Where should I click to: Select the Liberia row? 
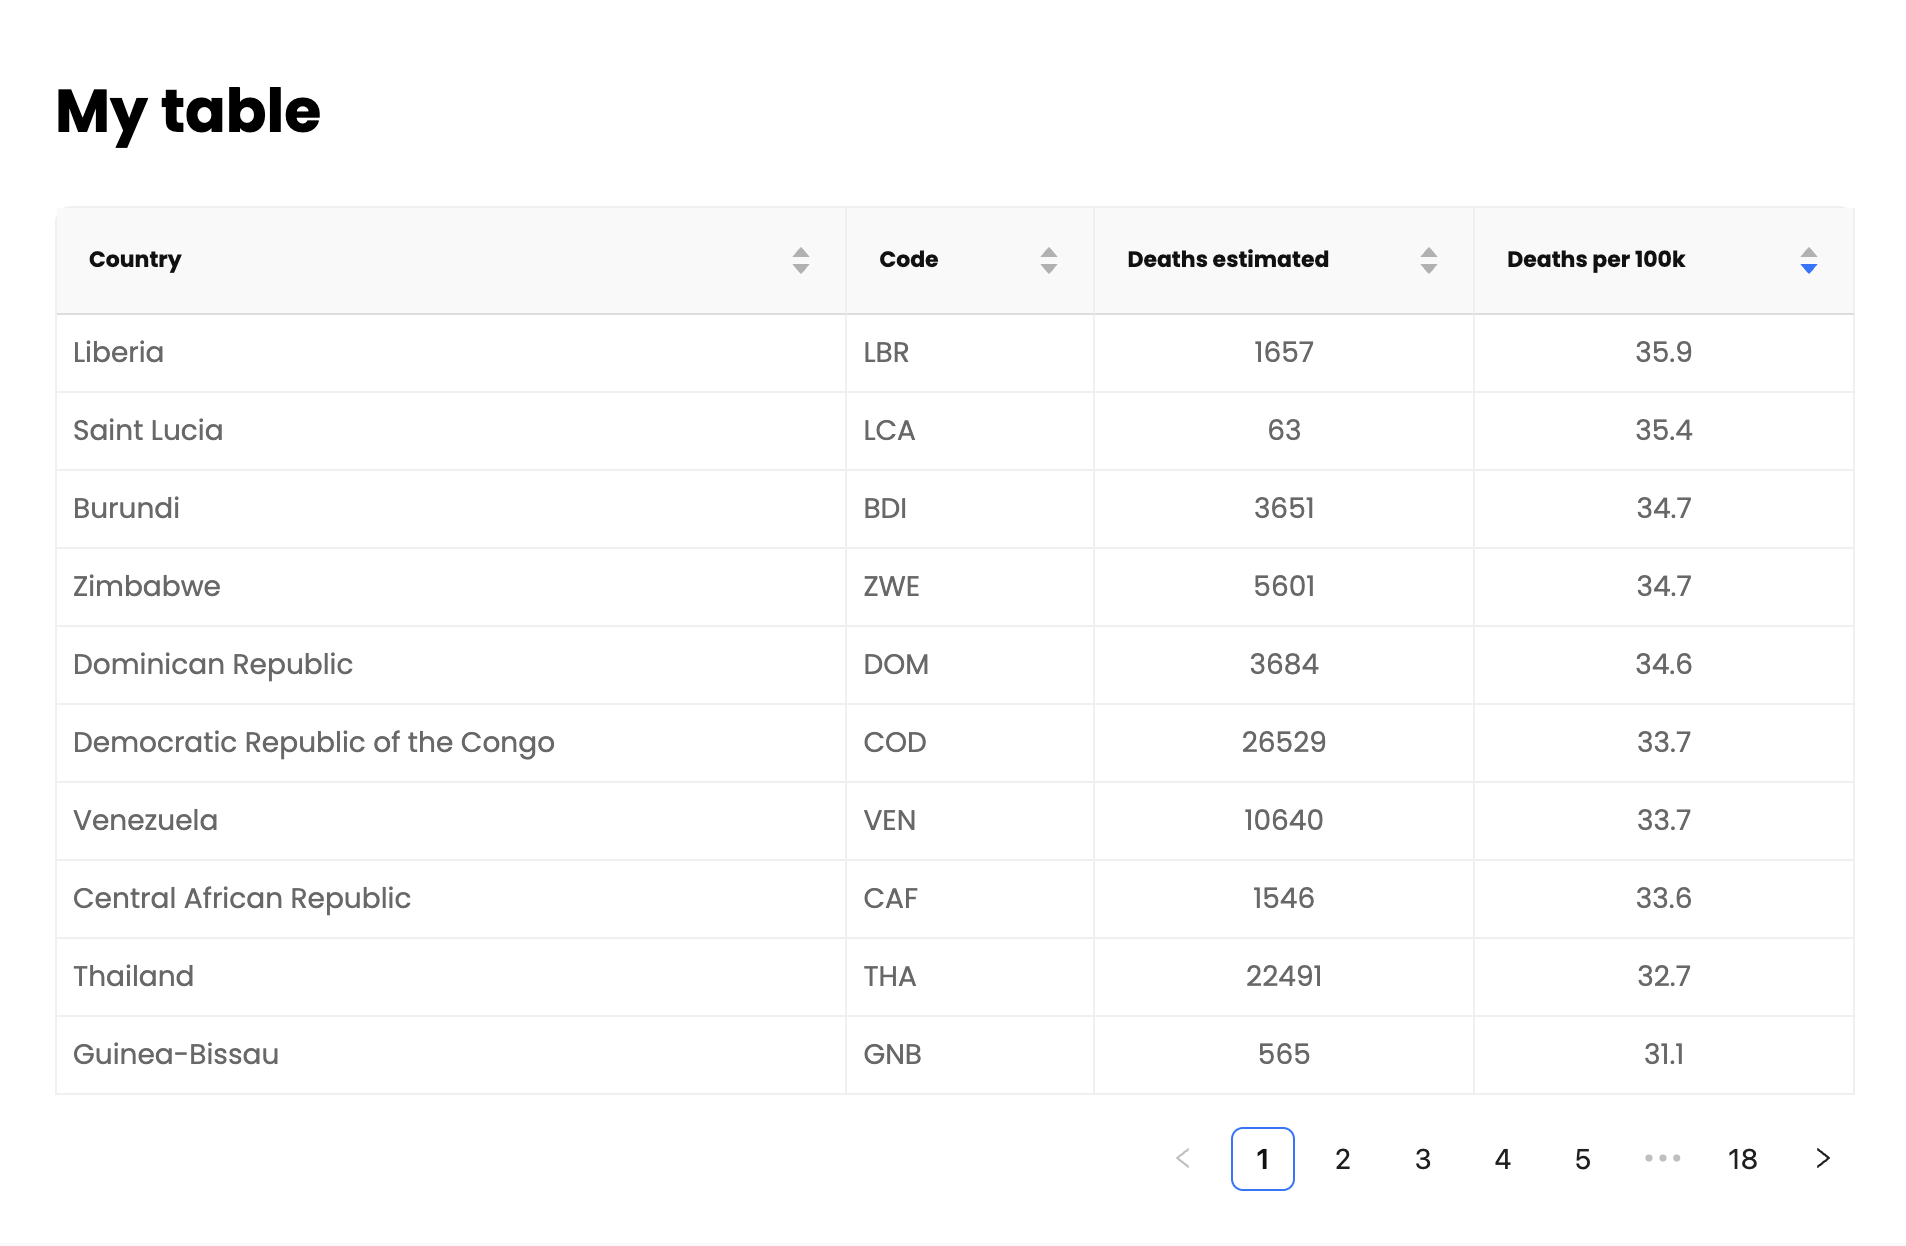[118, 353]
